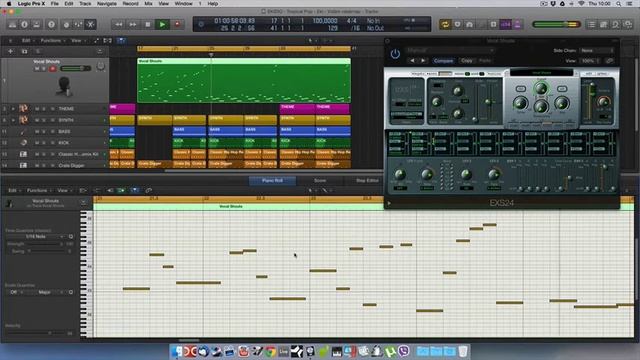Image resolution: width=640 pixels, height=360 pixels.
Task: Switch to the Piano Roll tab
Action: pos(272,180)
